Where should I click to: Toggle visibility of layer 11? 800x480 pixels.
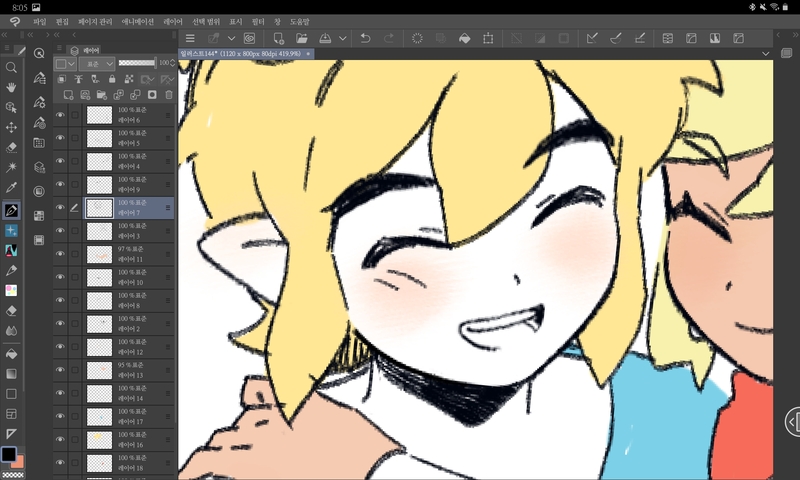tap(60, 254)
